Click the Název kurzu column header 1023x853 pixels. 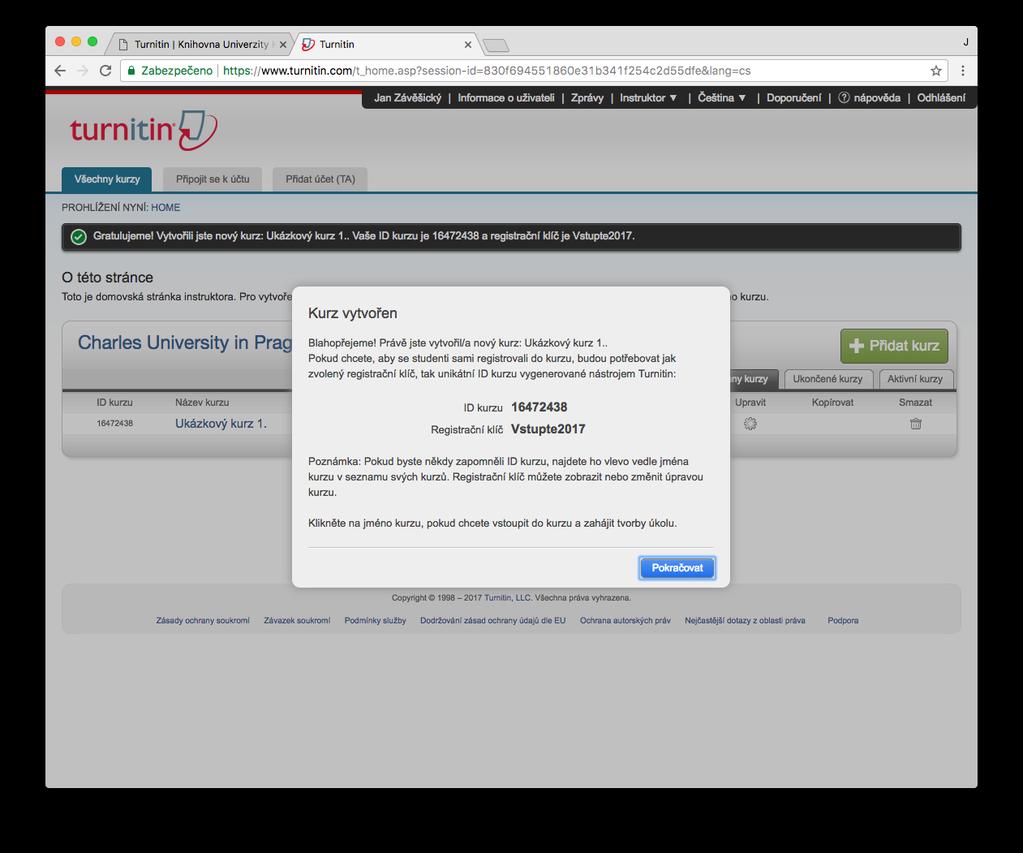(x=202, y=403)
